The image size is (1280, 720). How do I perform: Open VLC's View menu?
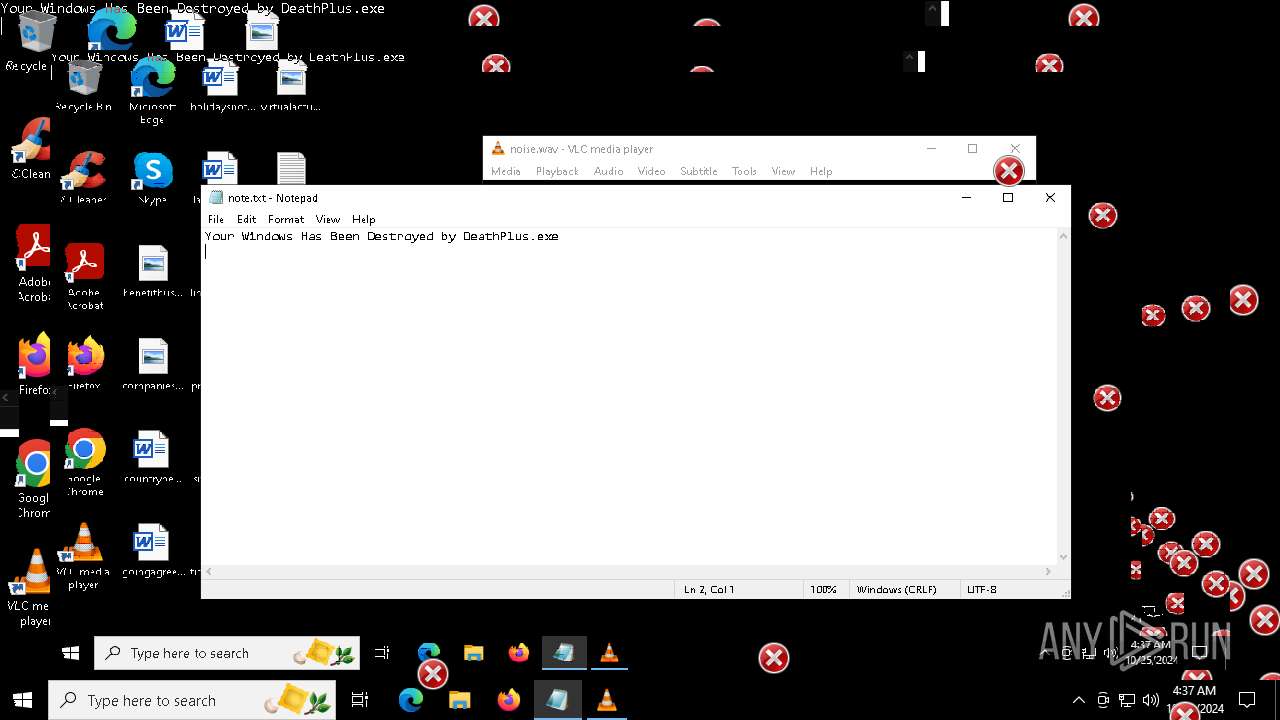(x=783, y=171)
